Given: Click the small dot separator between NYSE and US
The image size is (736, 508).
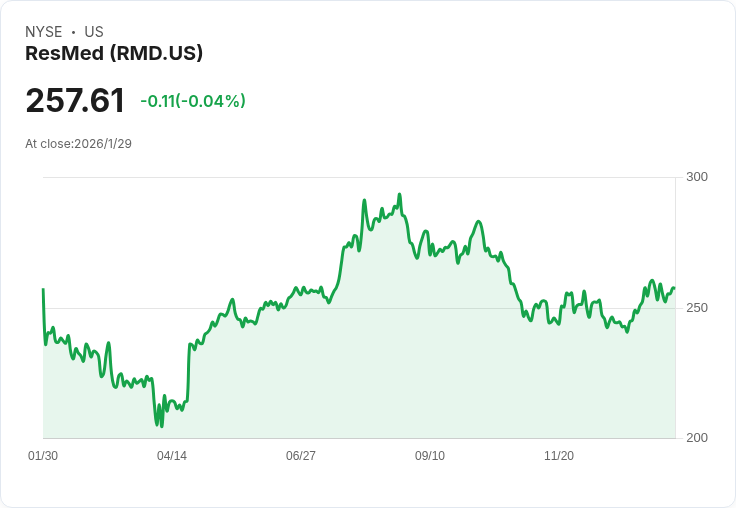Looking at the screenshot, I should [73, 32].
